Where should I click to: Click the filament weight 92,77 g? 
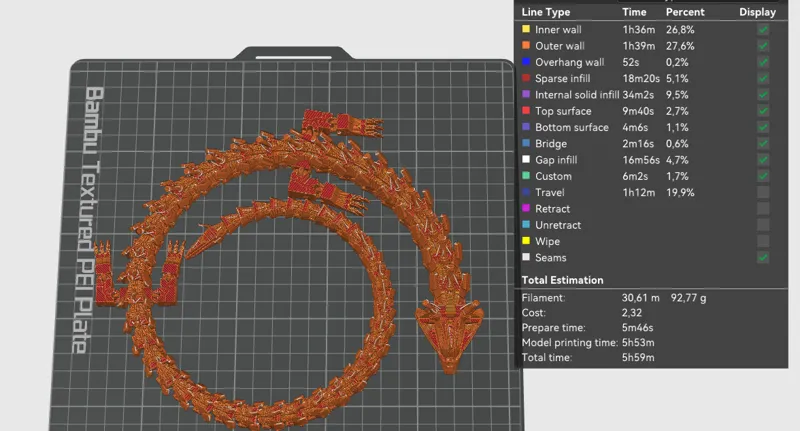[x=688, y=298]
